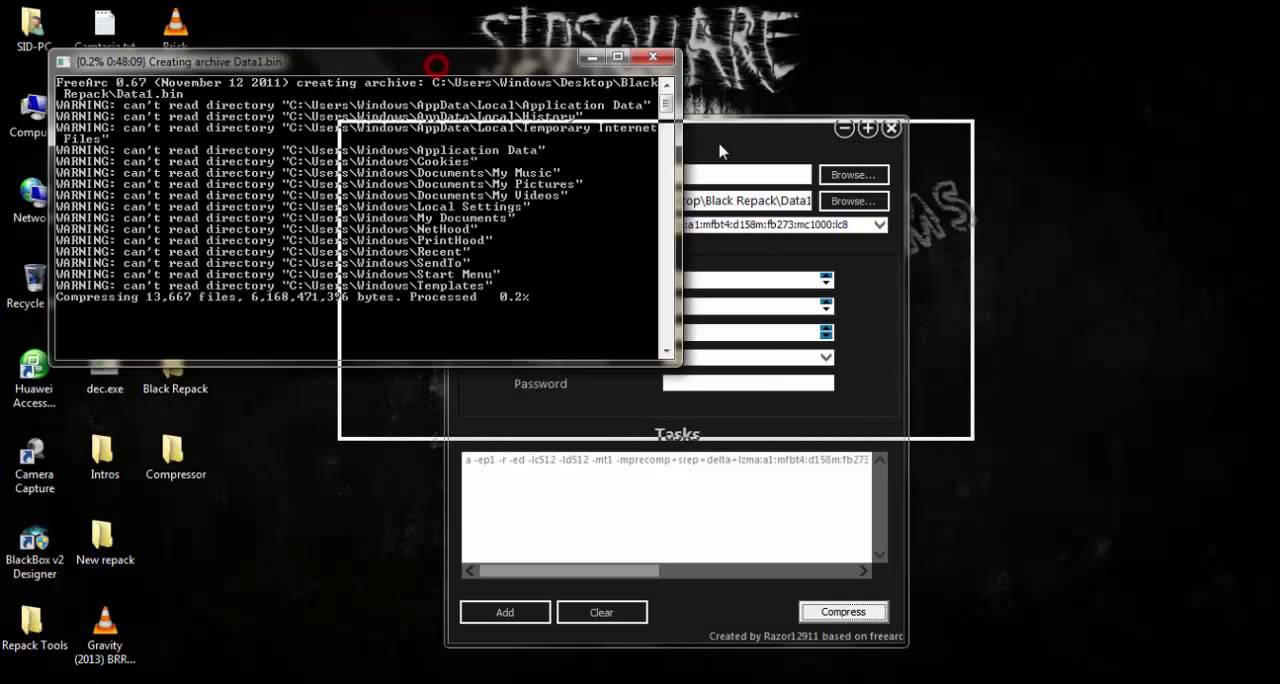1280x684 pixels.
Task: Click the console warning line mentioning Start Menu
Action: pyautogui.click(x=278, y=274)
